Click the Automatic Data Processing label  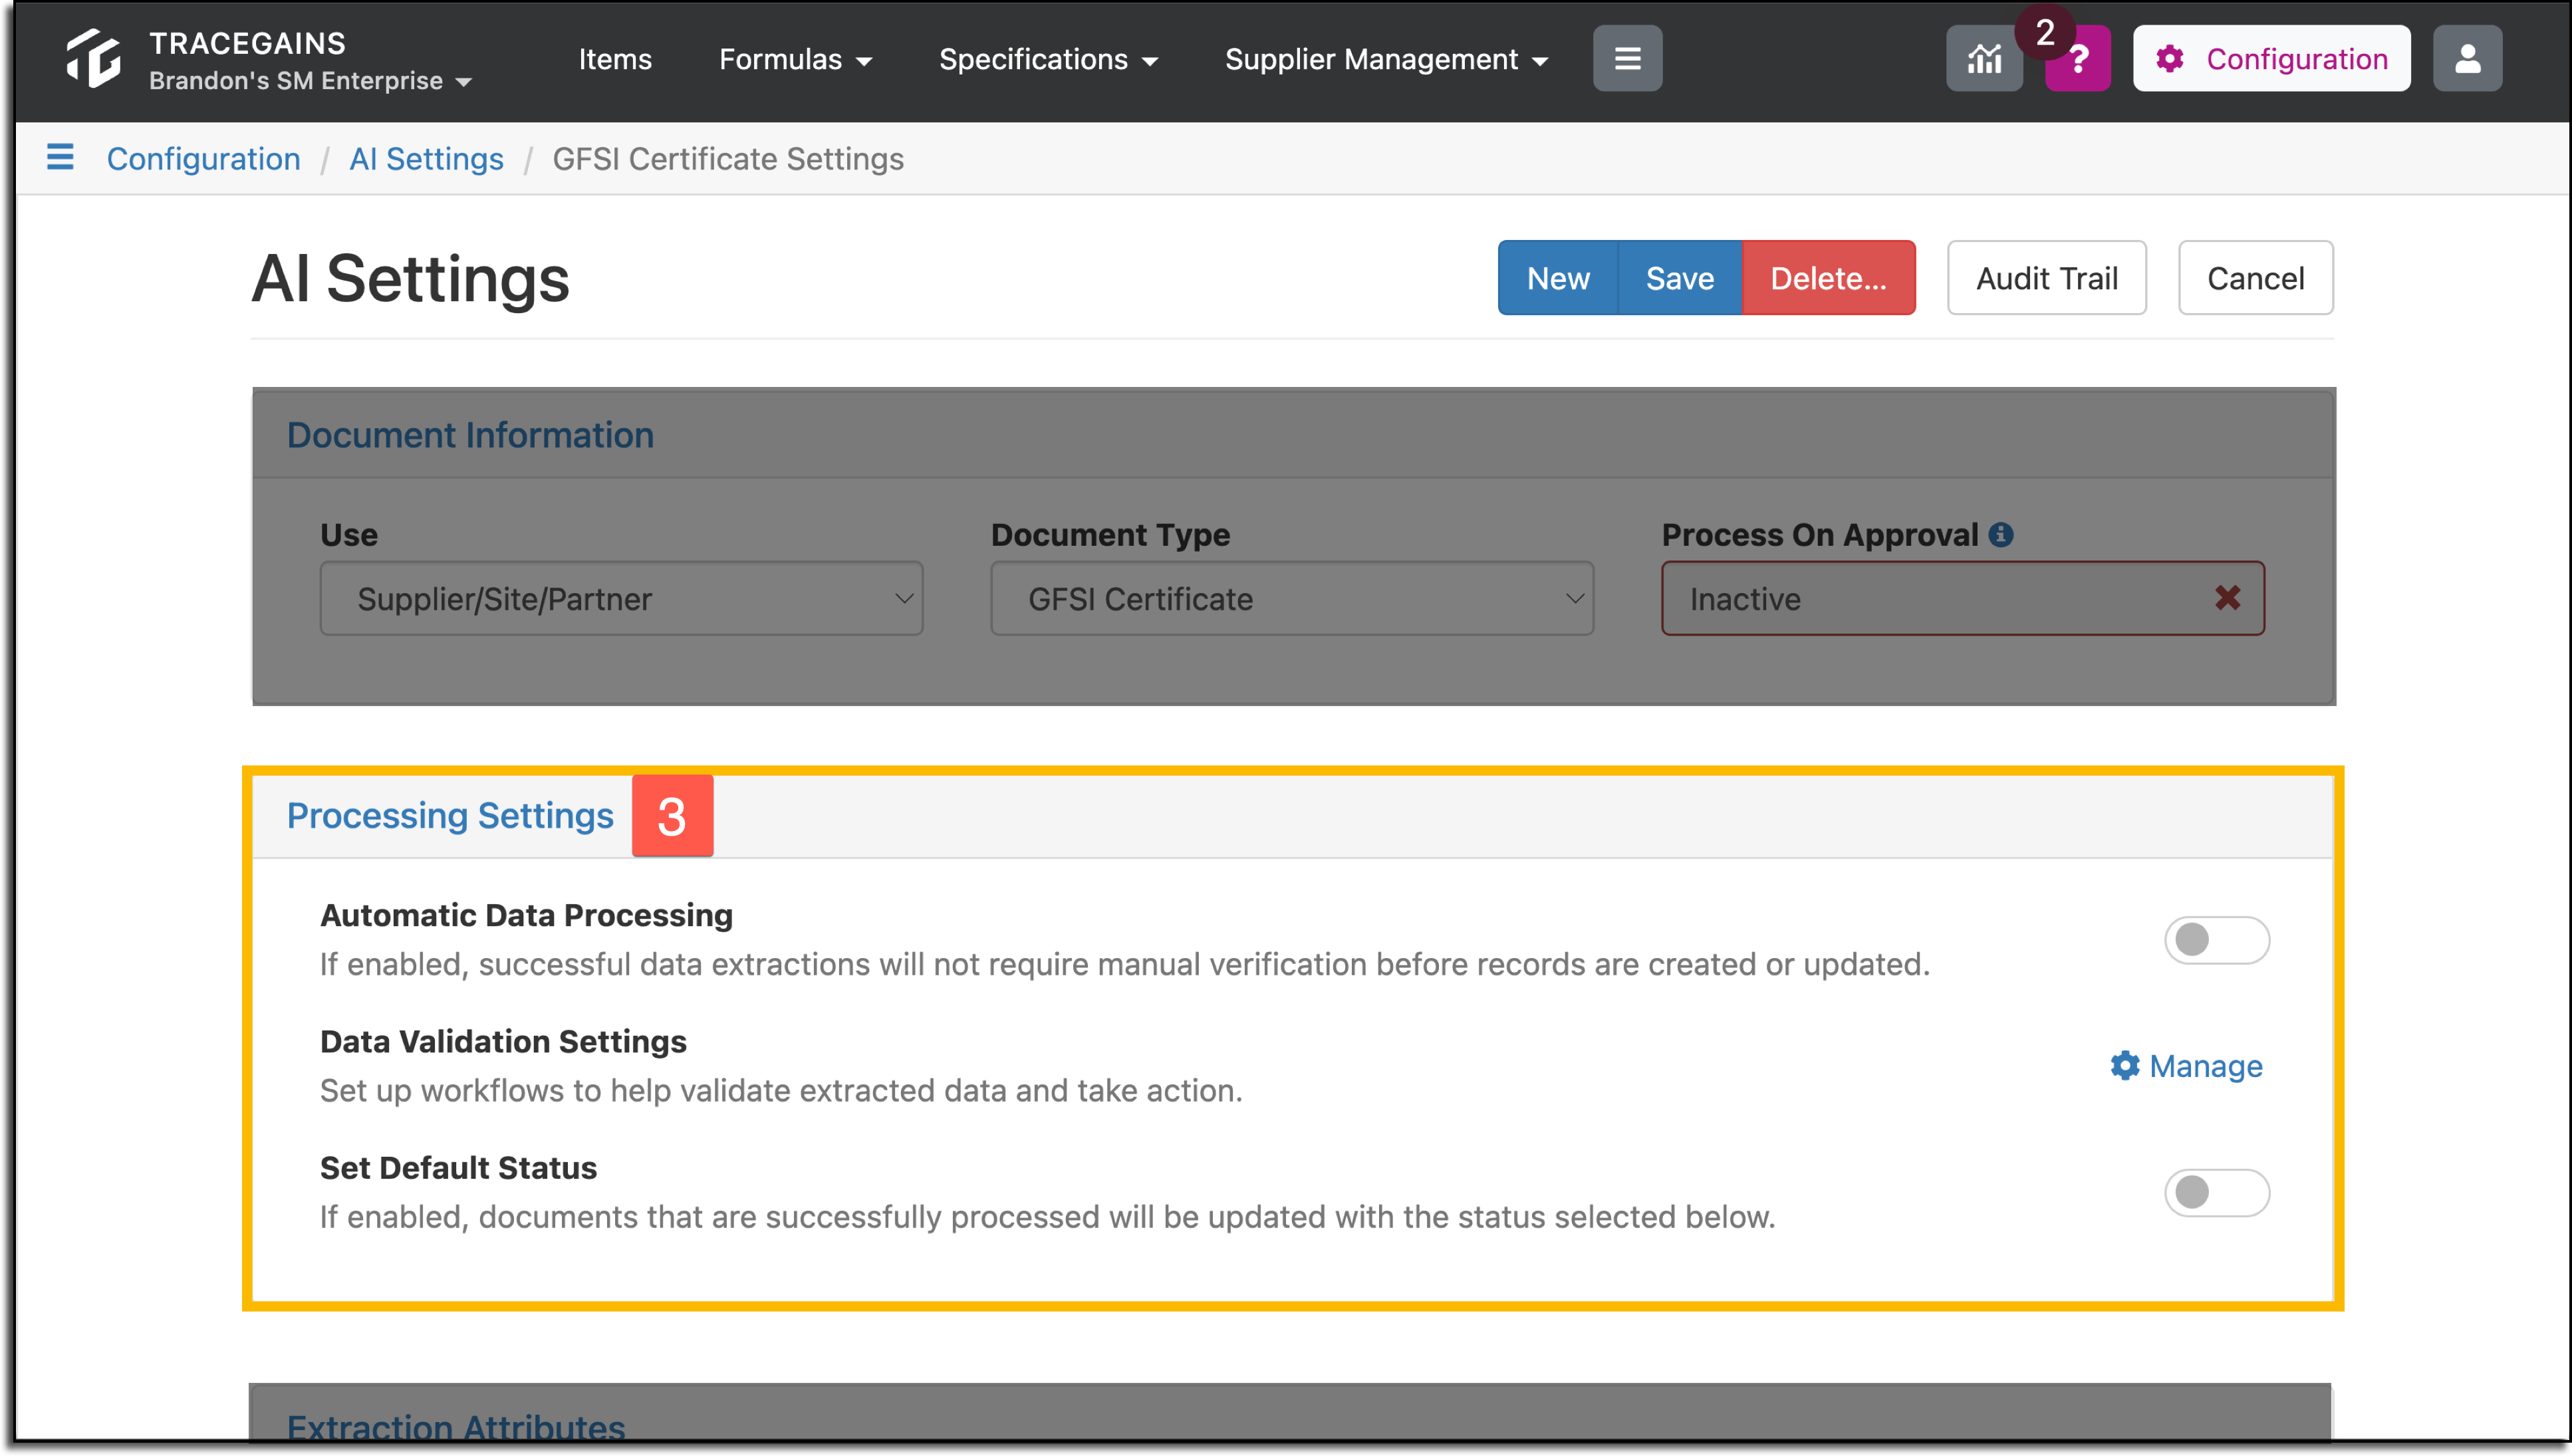point(526,915)
